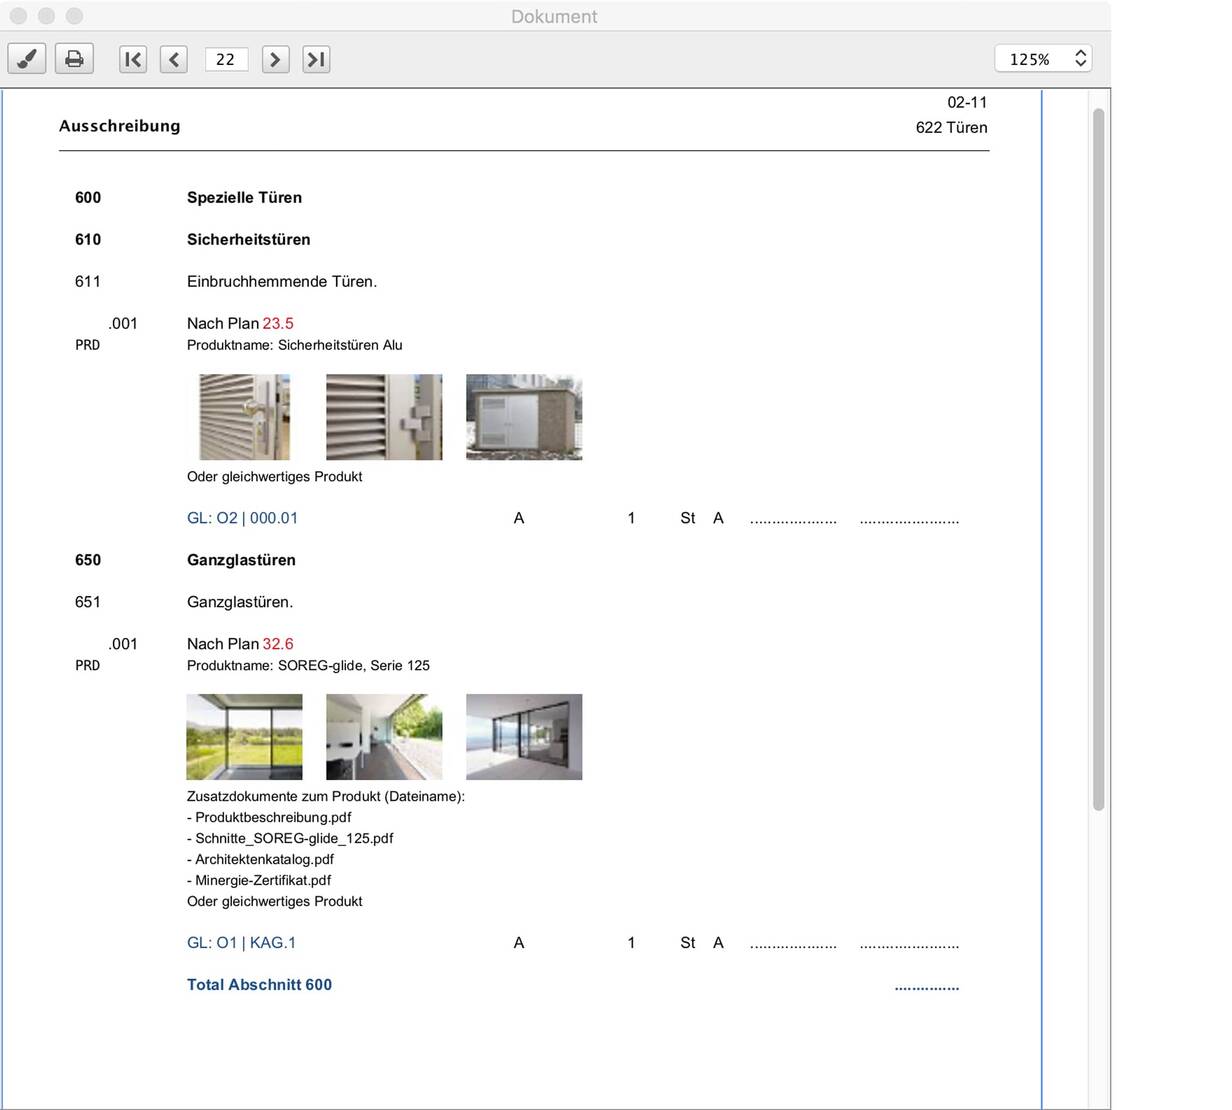Click the small utility building thumbnail
This screenshot has width=1232, height=1110.
[524, 417]
